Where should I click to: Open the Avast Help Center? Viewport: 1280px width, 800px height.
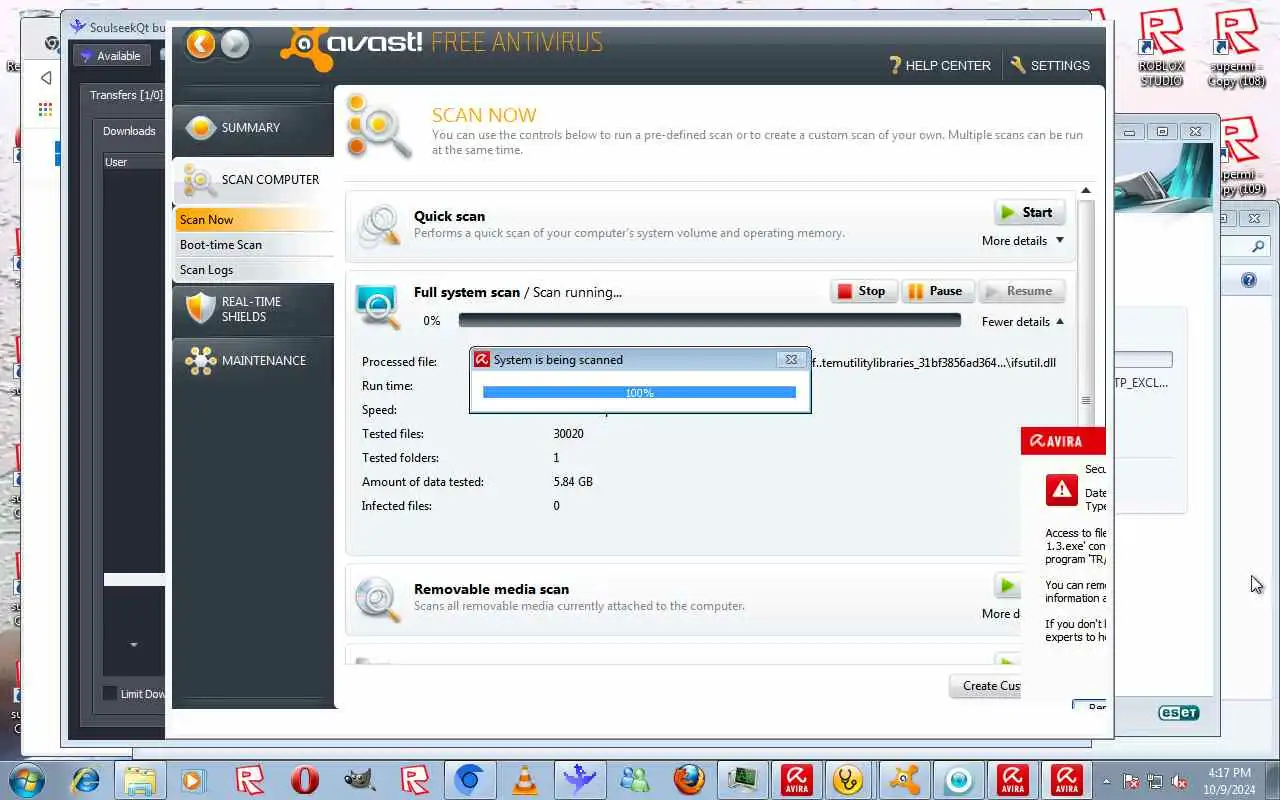coord(939,65)
